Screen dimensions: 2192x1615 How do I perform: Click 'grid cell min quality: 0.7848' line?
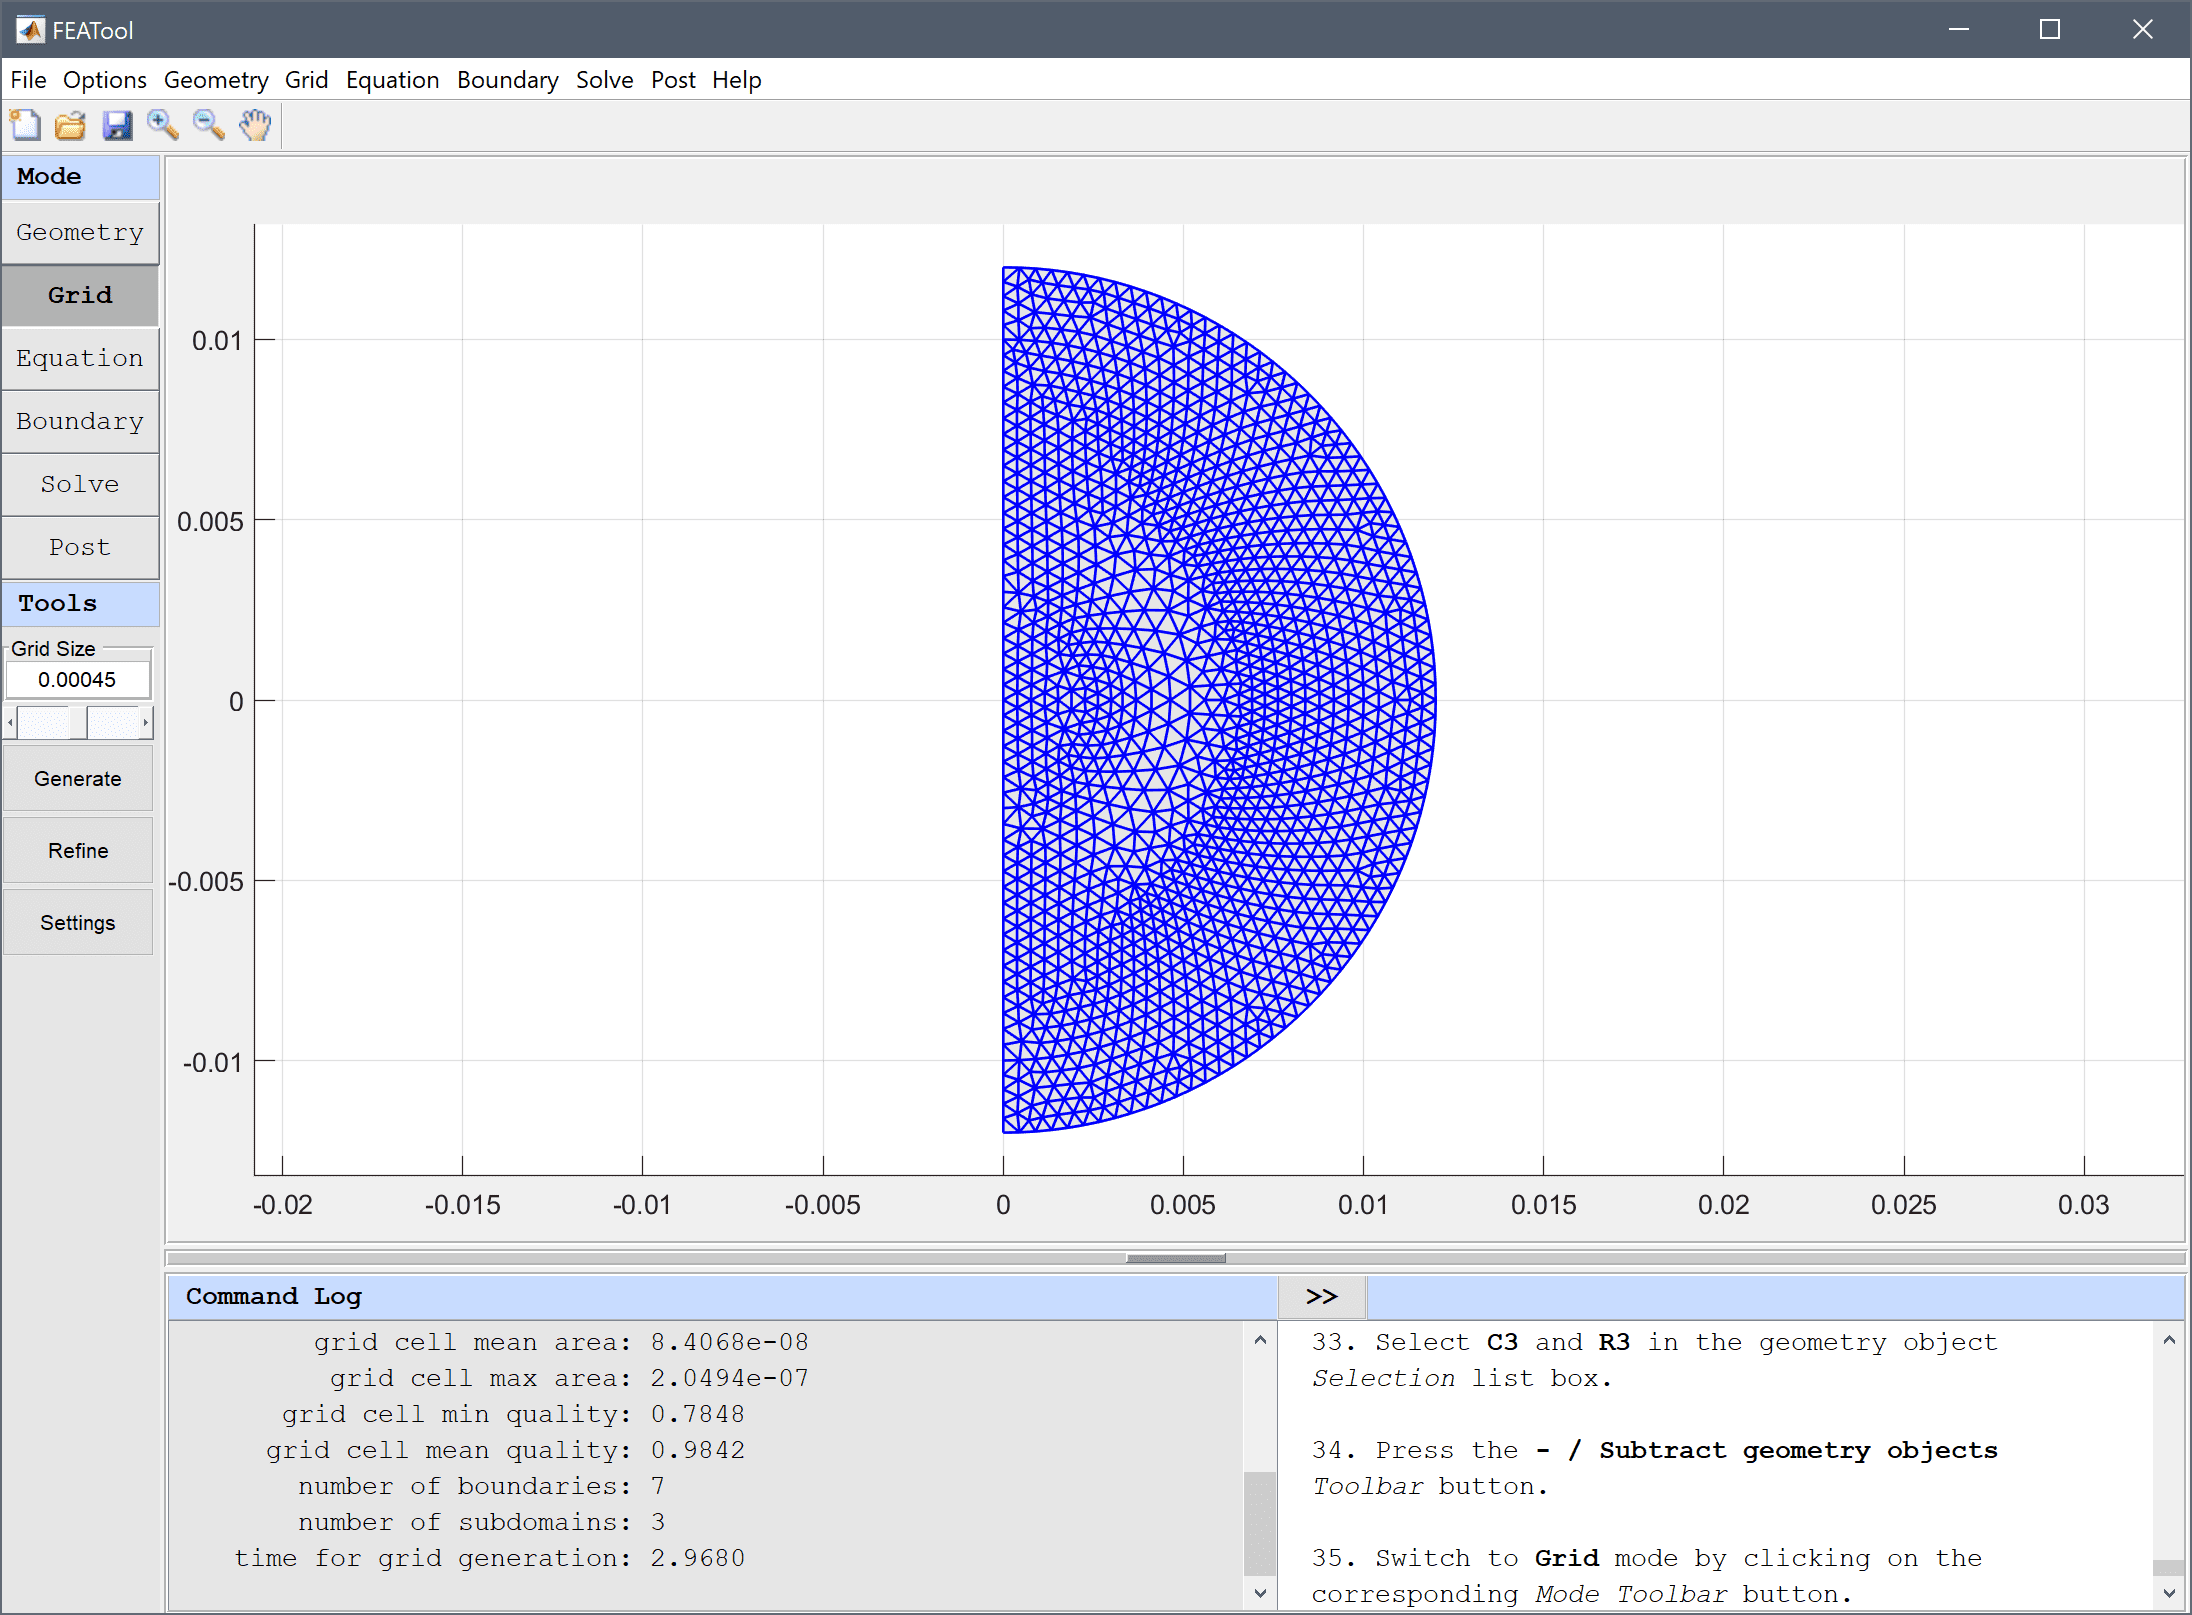(x=514, y=1414)
